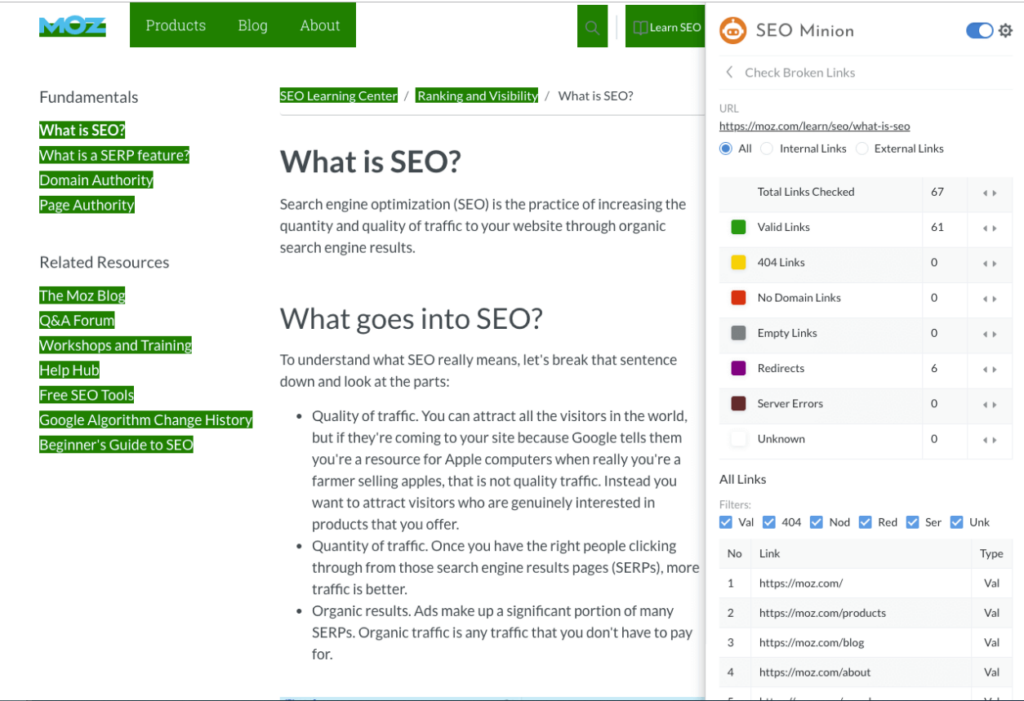Go back using the Check Broken Links chevron

pos(729,72)
